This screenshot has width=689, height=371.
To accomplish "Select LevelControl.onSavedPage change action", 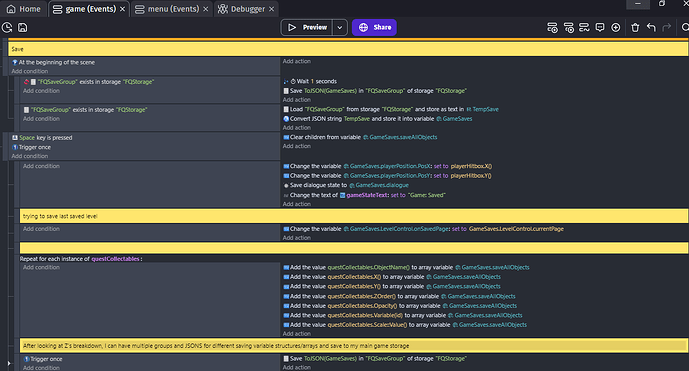I will click(x=424, y=229).
